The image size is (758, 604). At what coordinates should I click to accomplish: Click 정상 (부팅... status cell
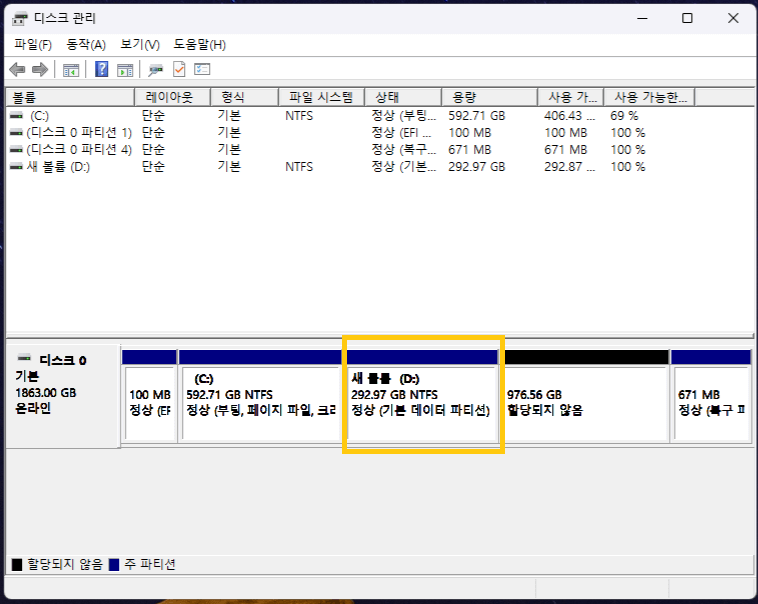point(404,116)
